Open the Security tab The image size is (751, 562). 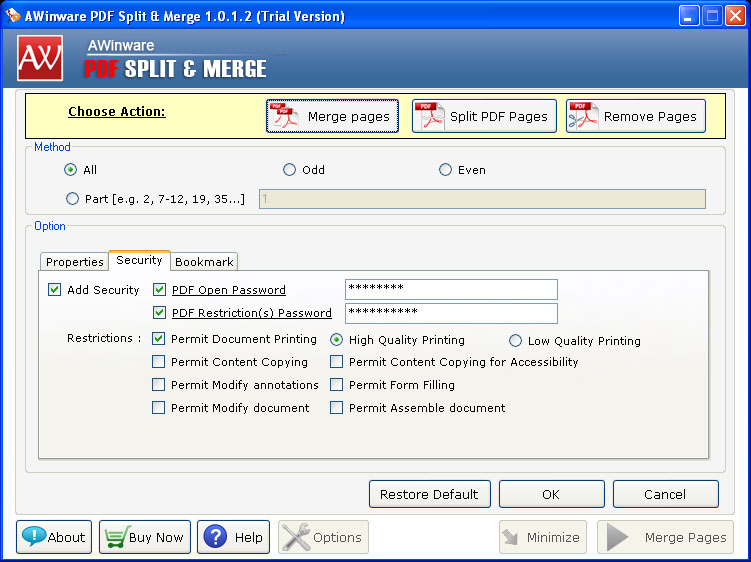(139, 260)
